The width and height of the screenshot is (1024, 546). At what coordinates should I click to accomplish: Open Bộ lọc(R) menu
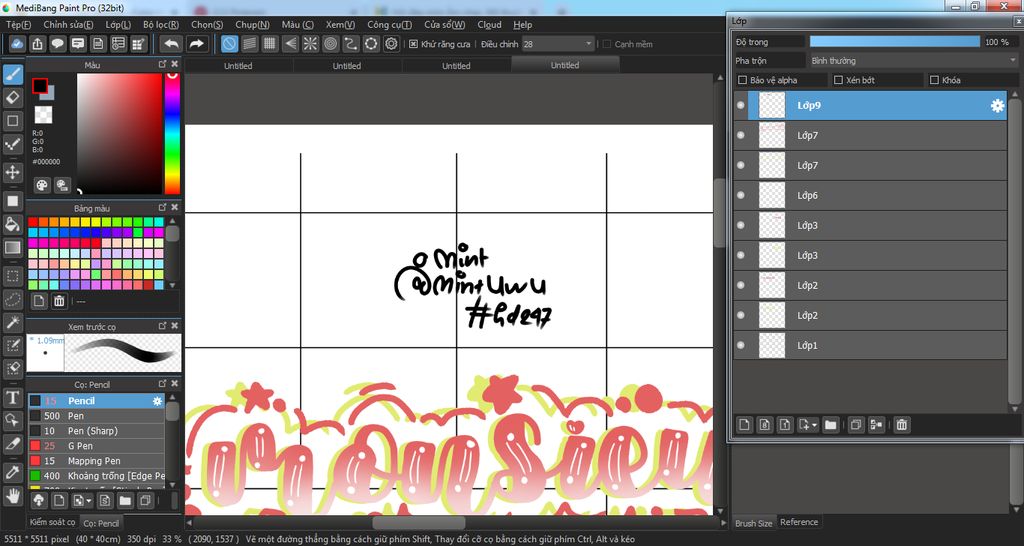tap(161, 24)
